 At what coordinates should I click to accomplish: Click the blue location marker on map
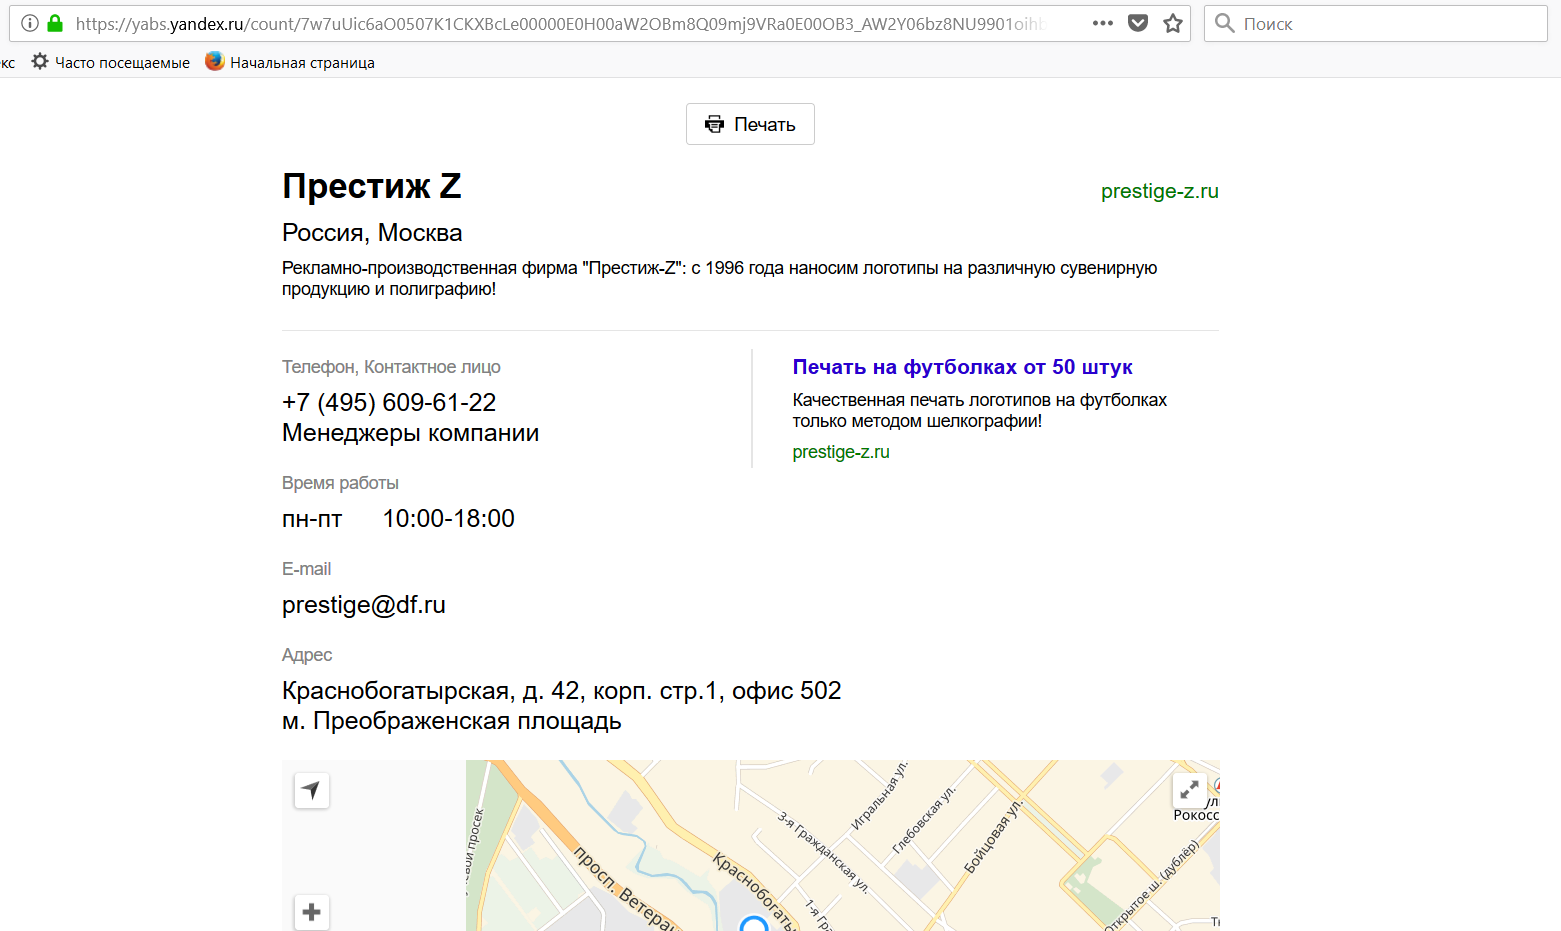(754, 924)
